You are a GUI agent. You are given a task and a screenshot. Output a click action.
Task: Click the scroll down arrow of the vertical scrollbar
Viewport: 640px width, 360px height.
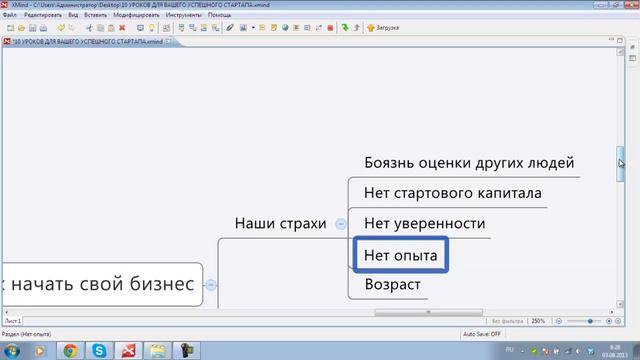[620, 304]
